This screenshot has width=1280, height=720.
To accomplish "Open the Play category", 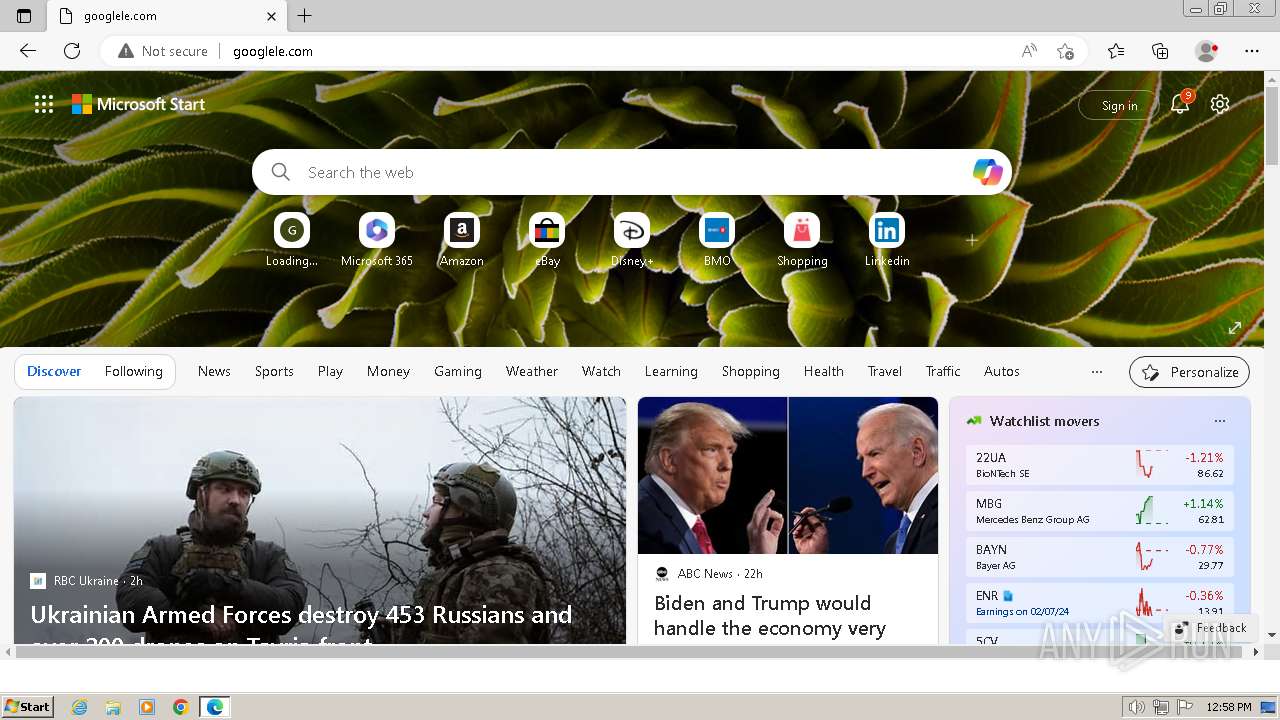I will tap(330, 371).
